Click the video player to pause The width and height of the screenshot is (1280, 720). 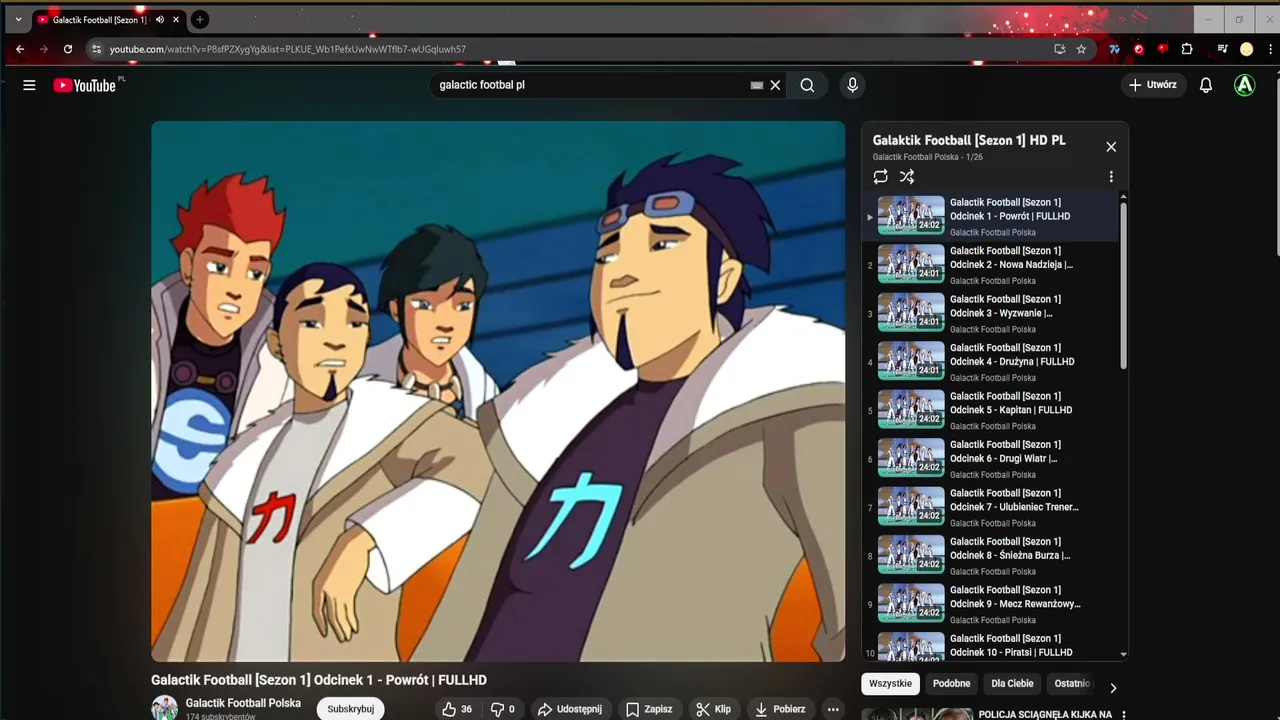[x=498, y=391]
